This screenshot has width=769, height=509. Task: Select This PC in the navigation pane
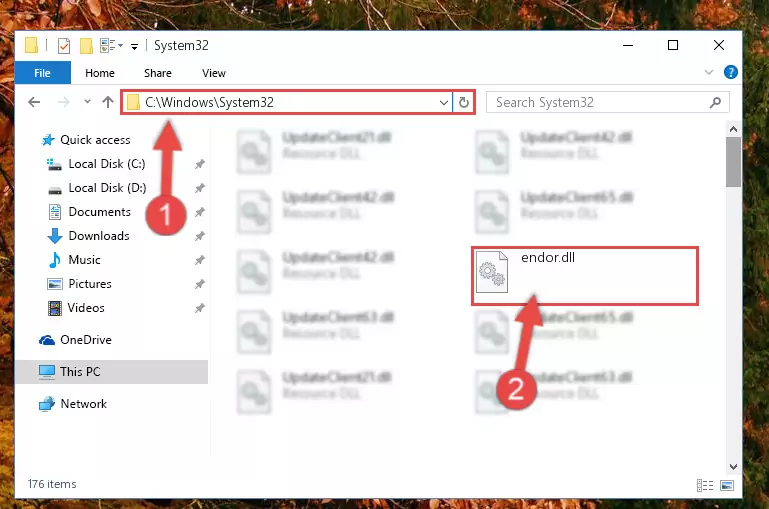[x=112, y=372]
